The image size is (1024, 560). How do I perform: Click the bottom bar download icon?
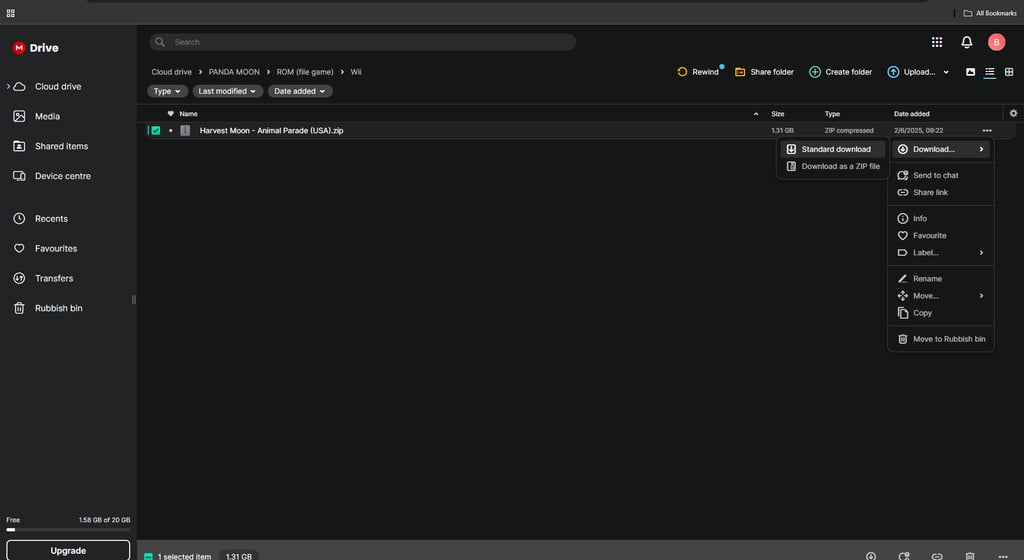point(871,556)
